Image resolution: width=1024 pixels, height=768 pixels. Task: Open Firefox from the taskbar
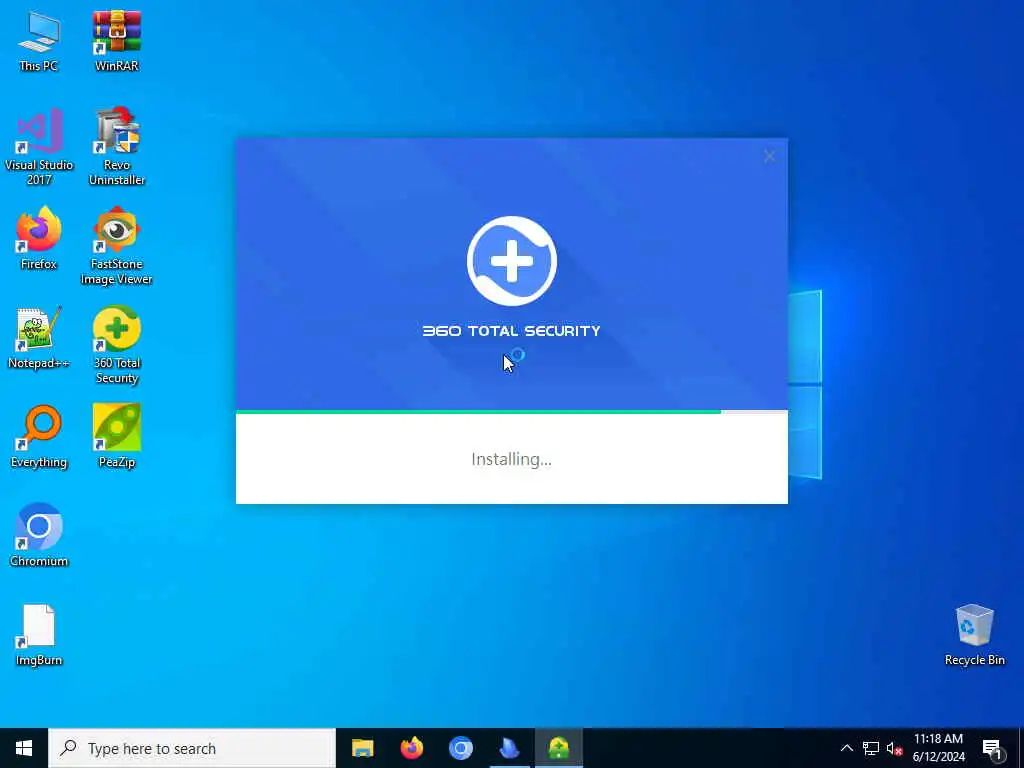(411, 748)
